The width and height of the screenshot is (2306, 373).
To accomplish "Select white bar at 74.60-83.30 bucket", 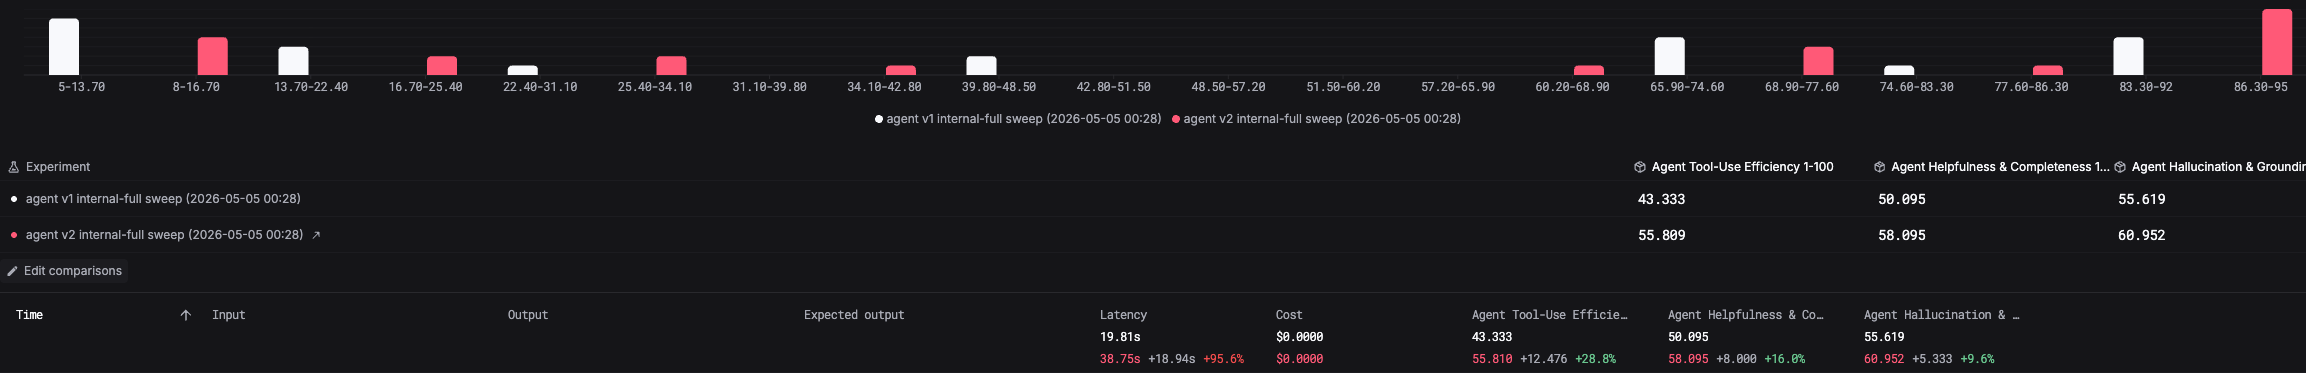I will [1899, 70].
